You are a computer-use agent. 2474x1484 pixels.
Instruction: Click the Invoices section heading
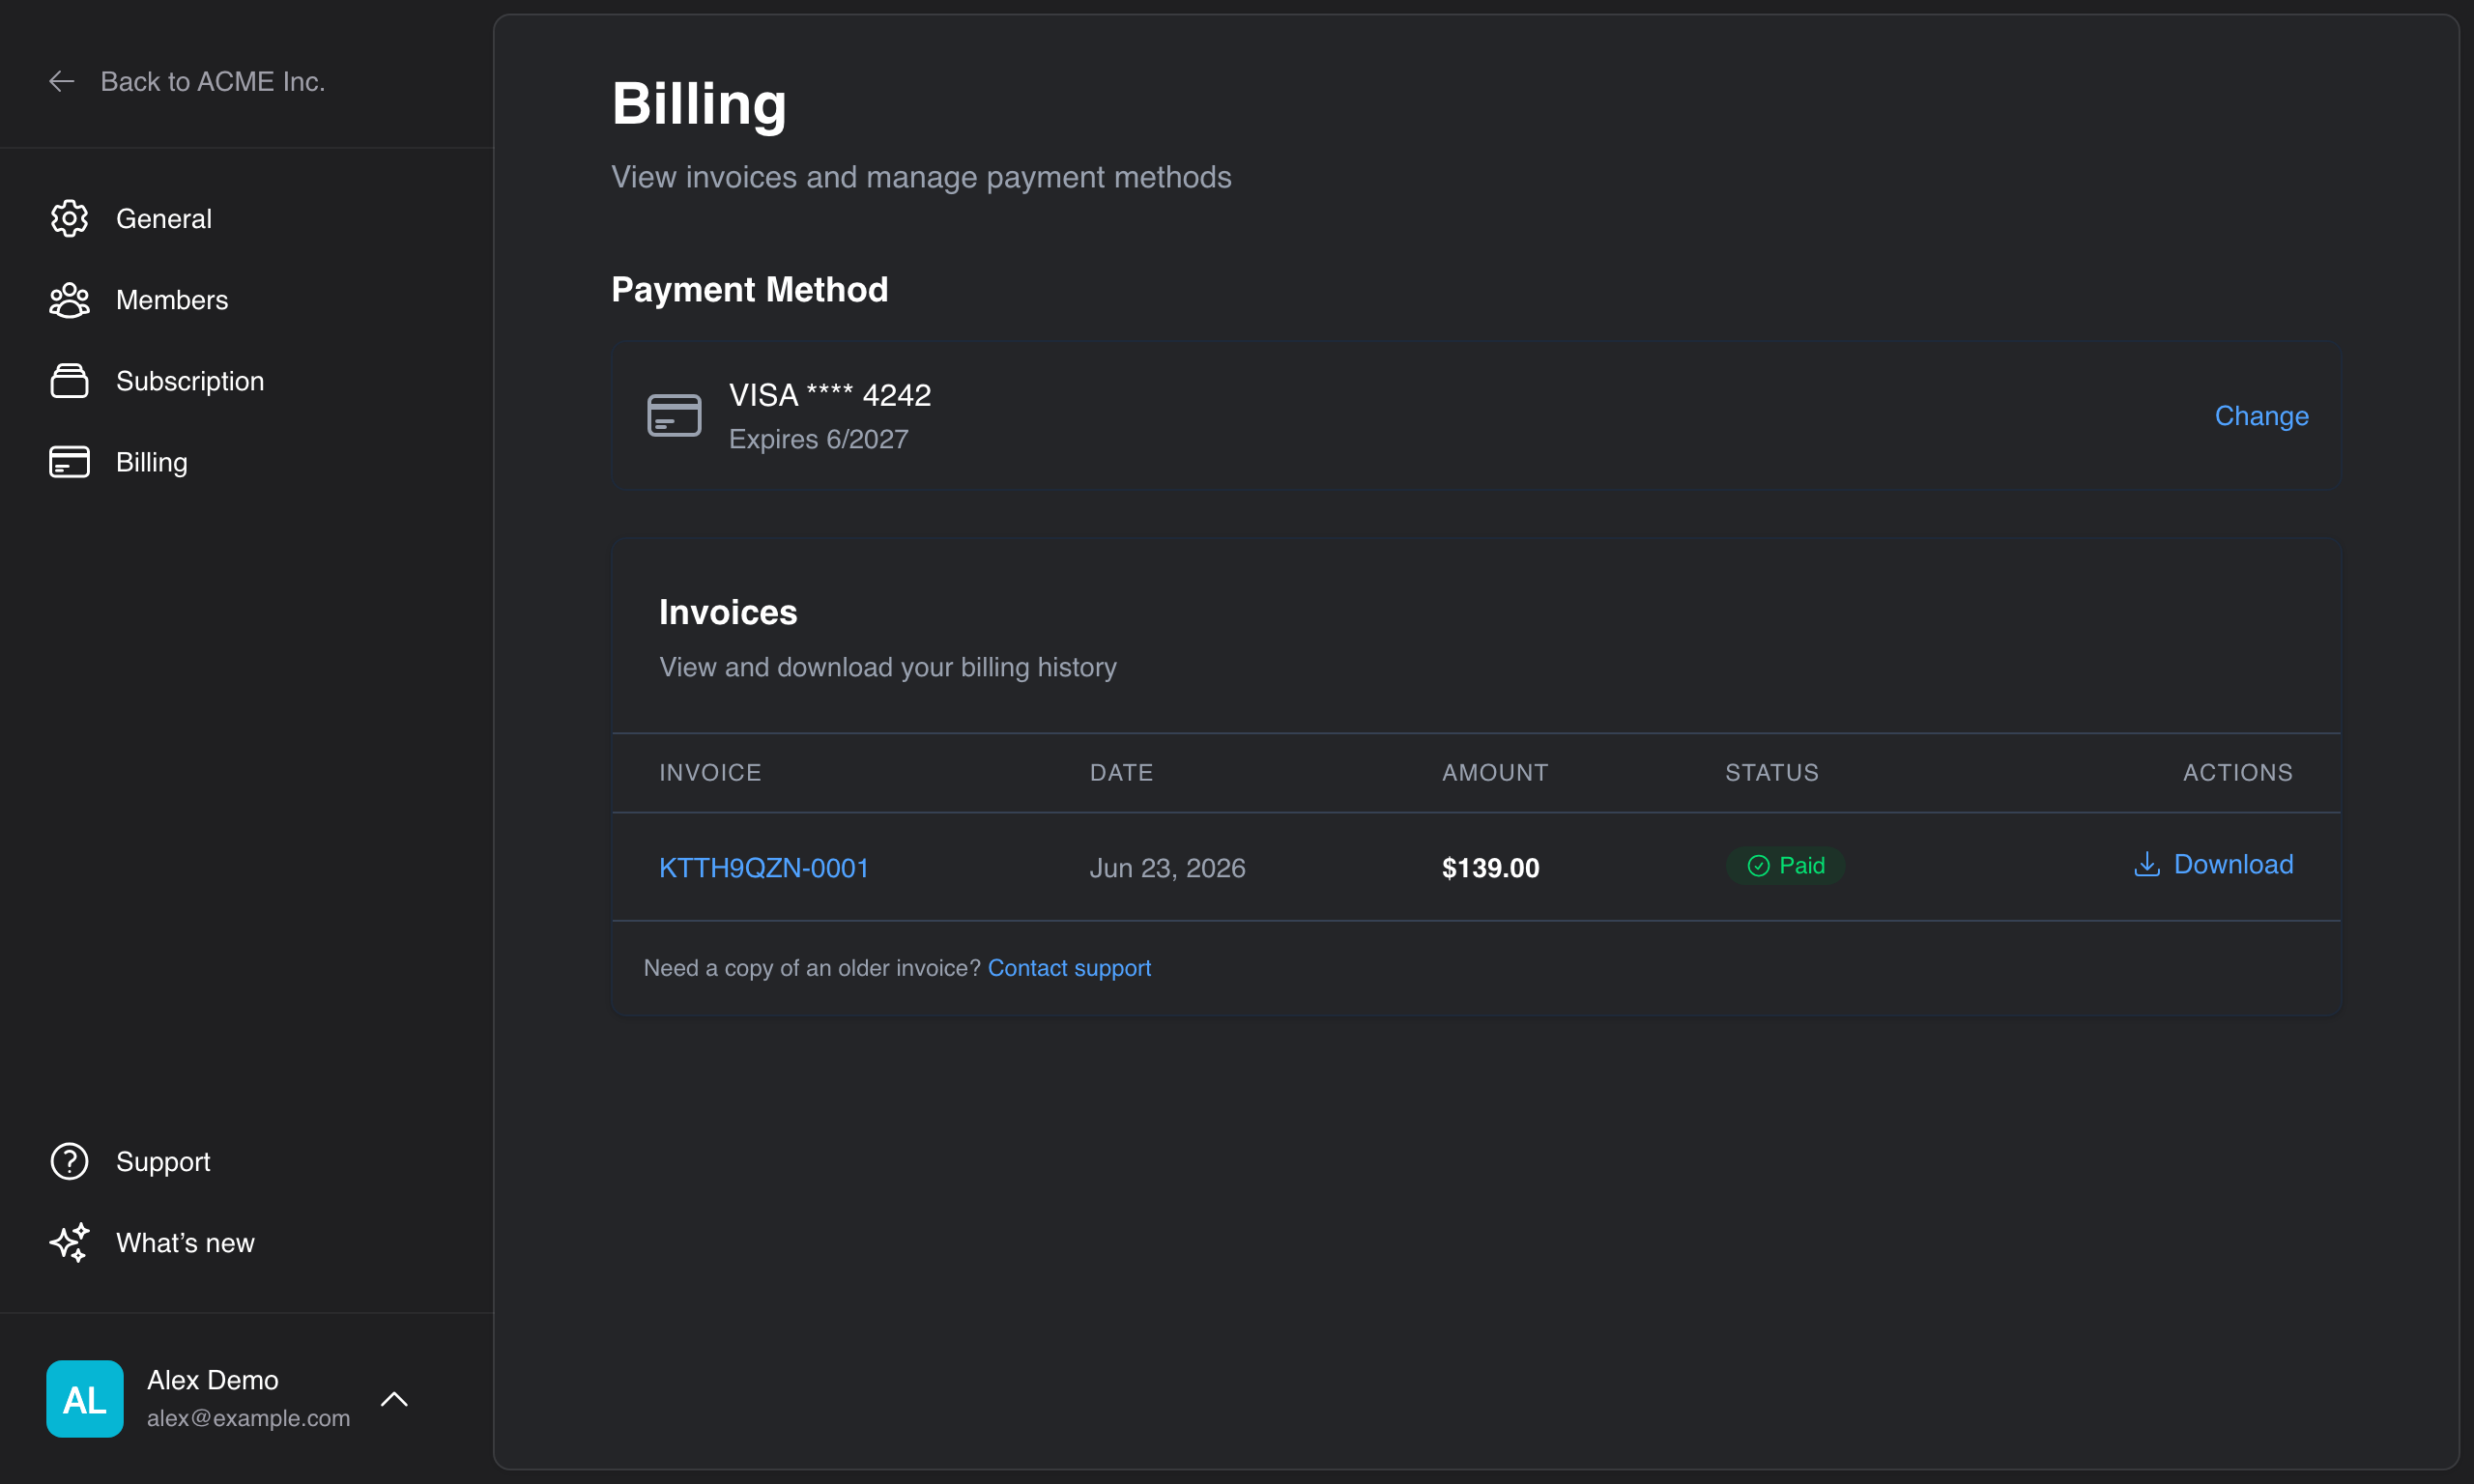[728, 612]
